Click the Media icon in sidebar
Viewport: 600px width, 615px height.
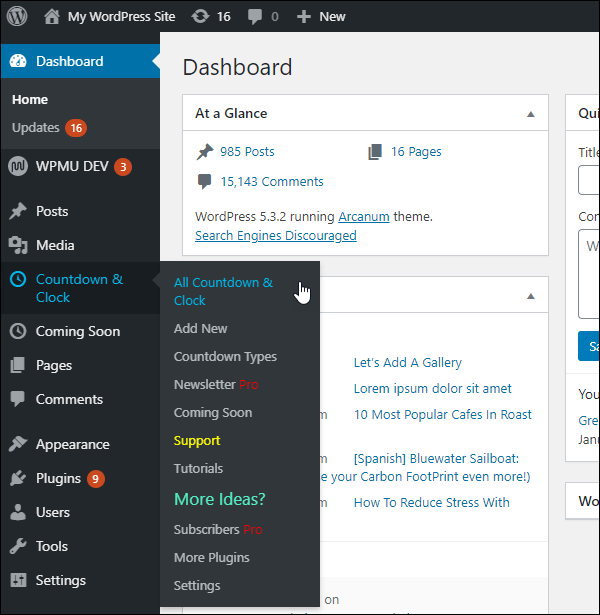(18, 245)
